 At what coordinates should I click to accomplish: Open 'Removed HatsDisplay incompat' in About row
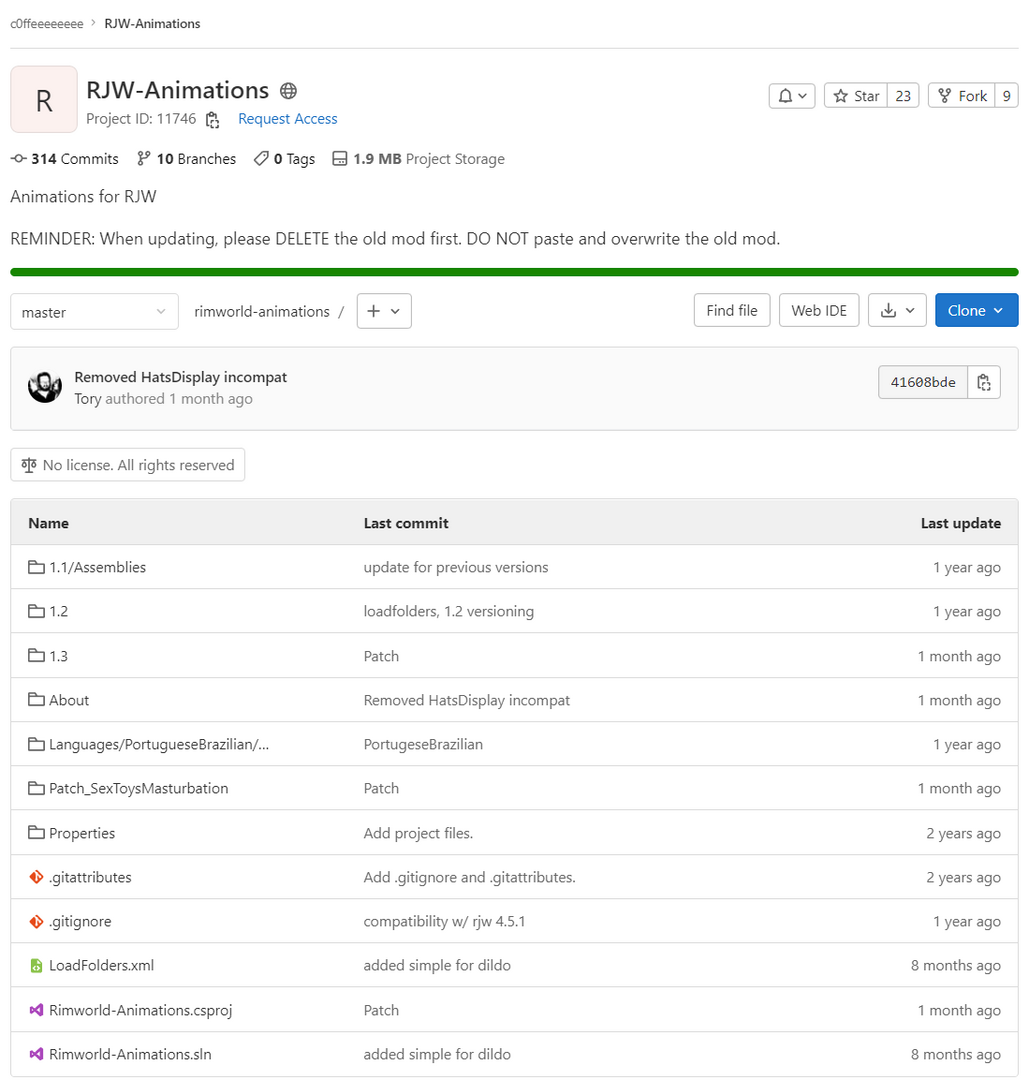click(x=467, y=700)
